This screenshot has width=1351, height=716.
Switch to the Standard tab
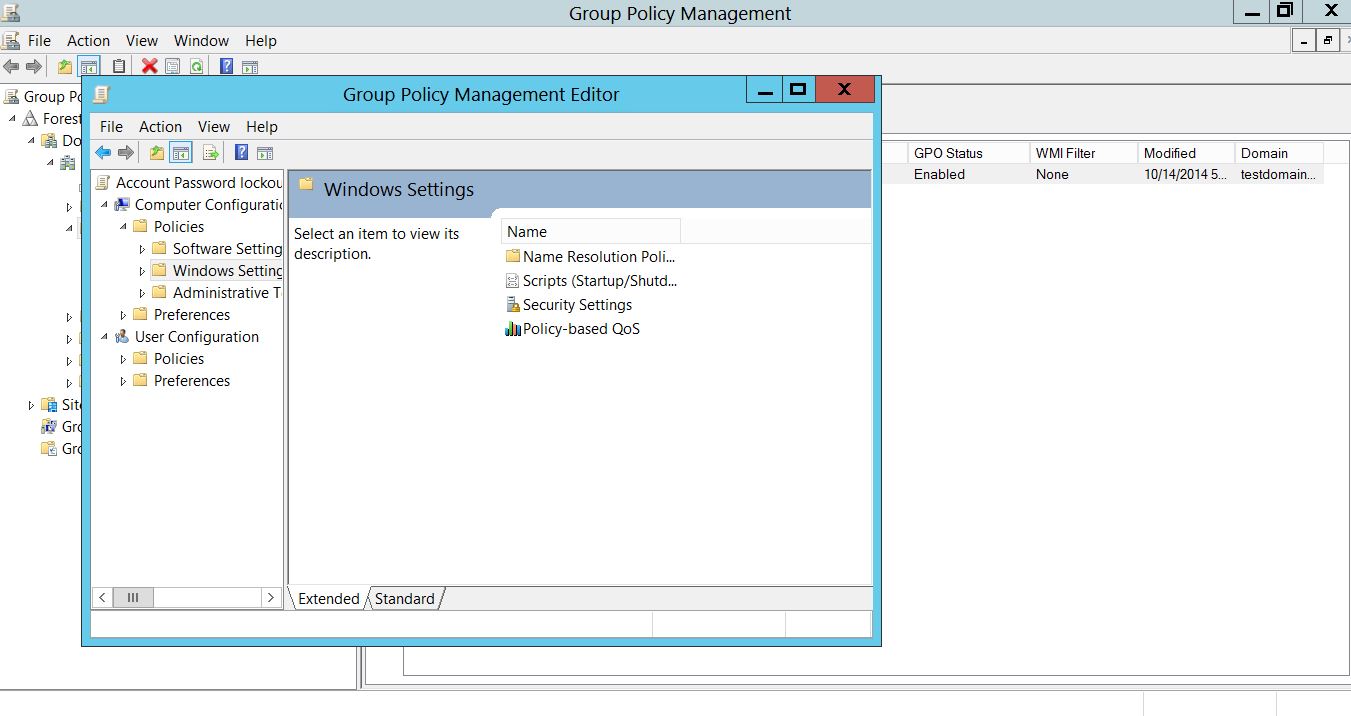(x=405, y=599)
